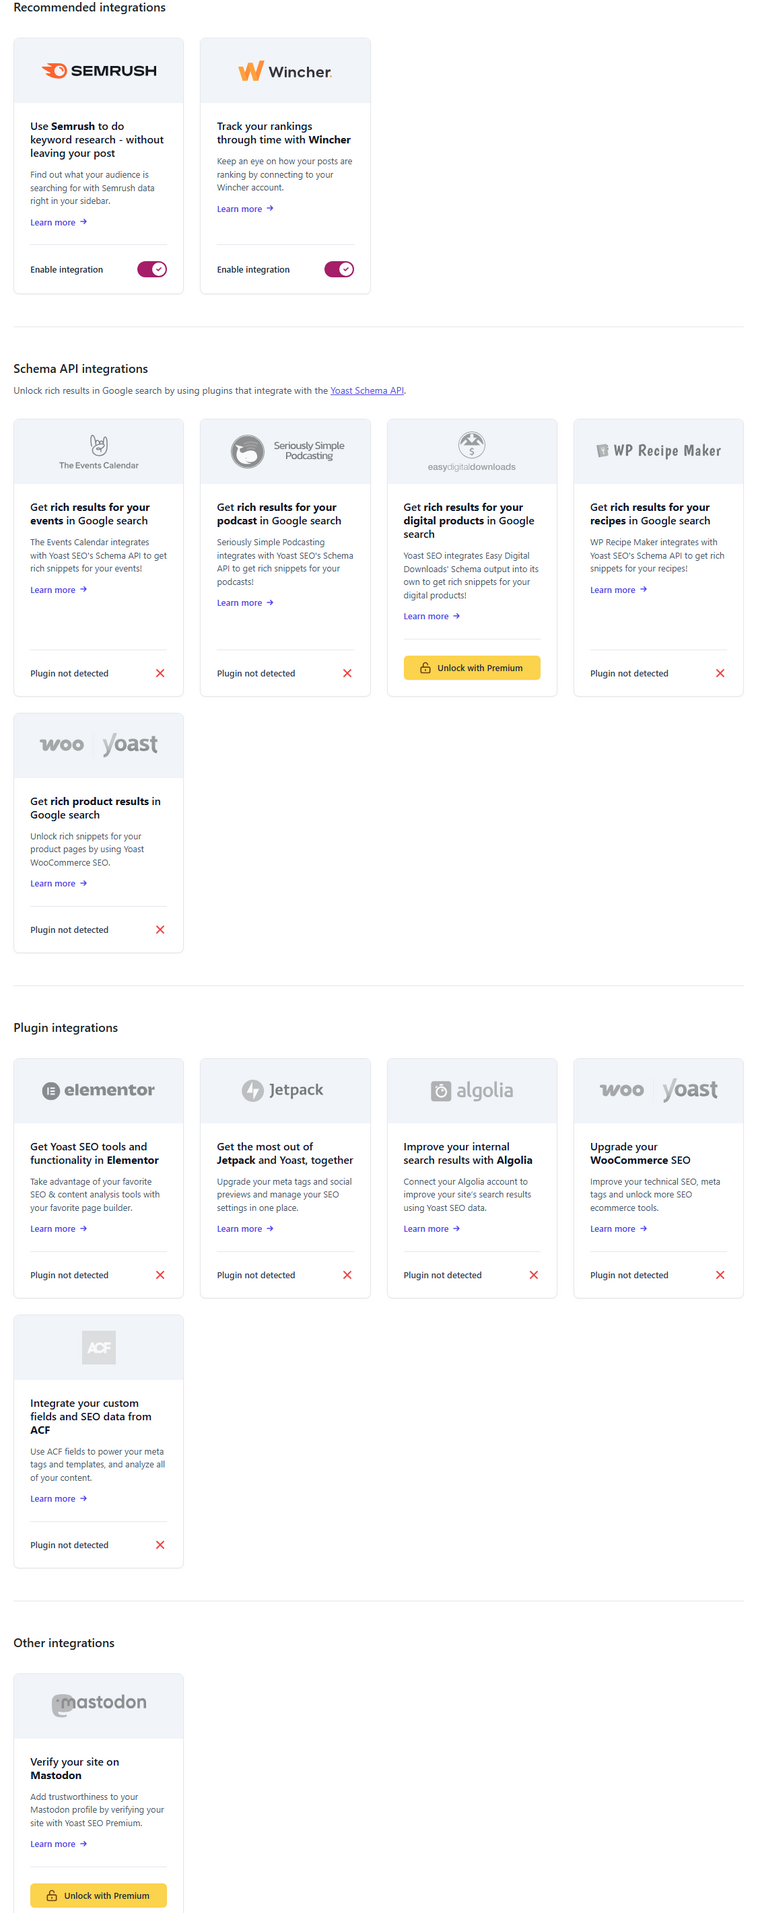The width and height of the screenshot is (760, 1913).
Task: Open Learn more on Elementor card
Action: (x=59, y=1229)
